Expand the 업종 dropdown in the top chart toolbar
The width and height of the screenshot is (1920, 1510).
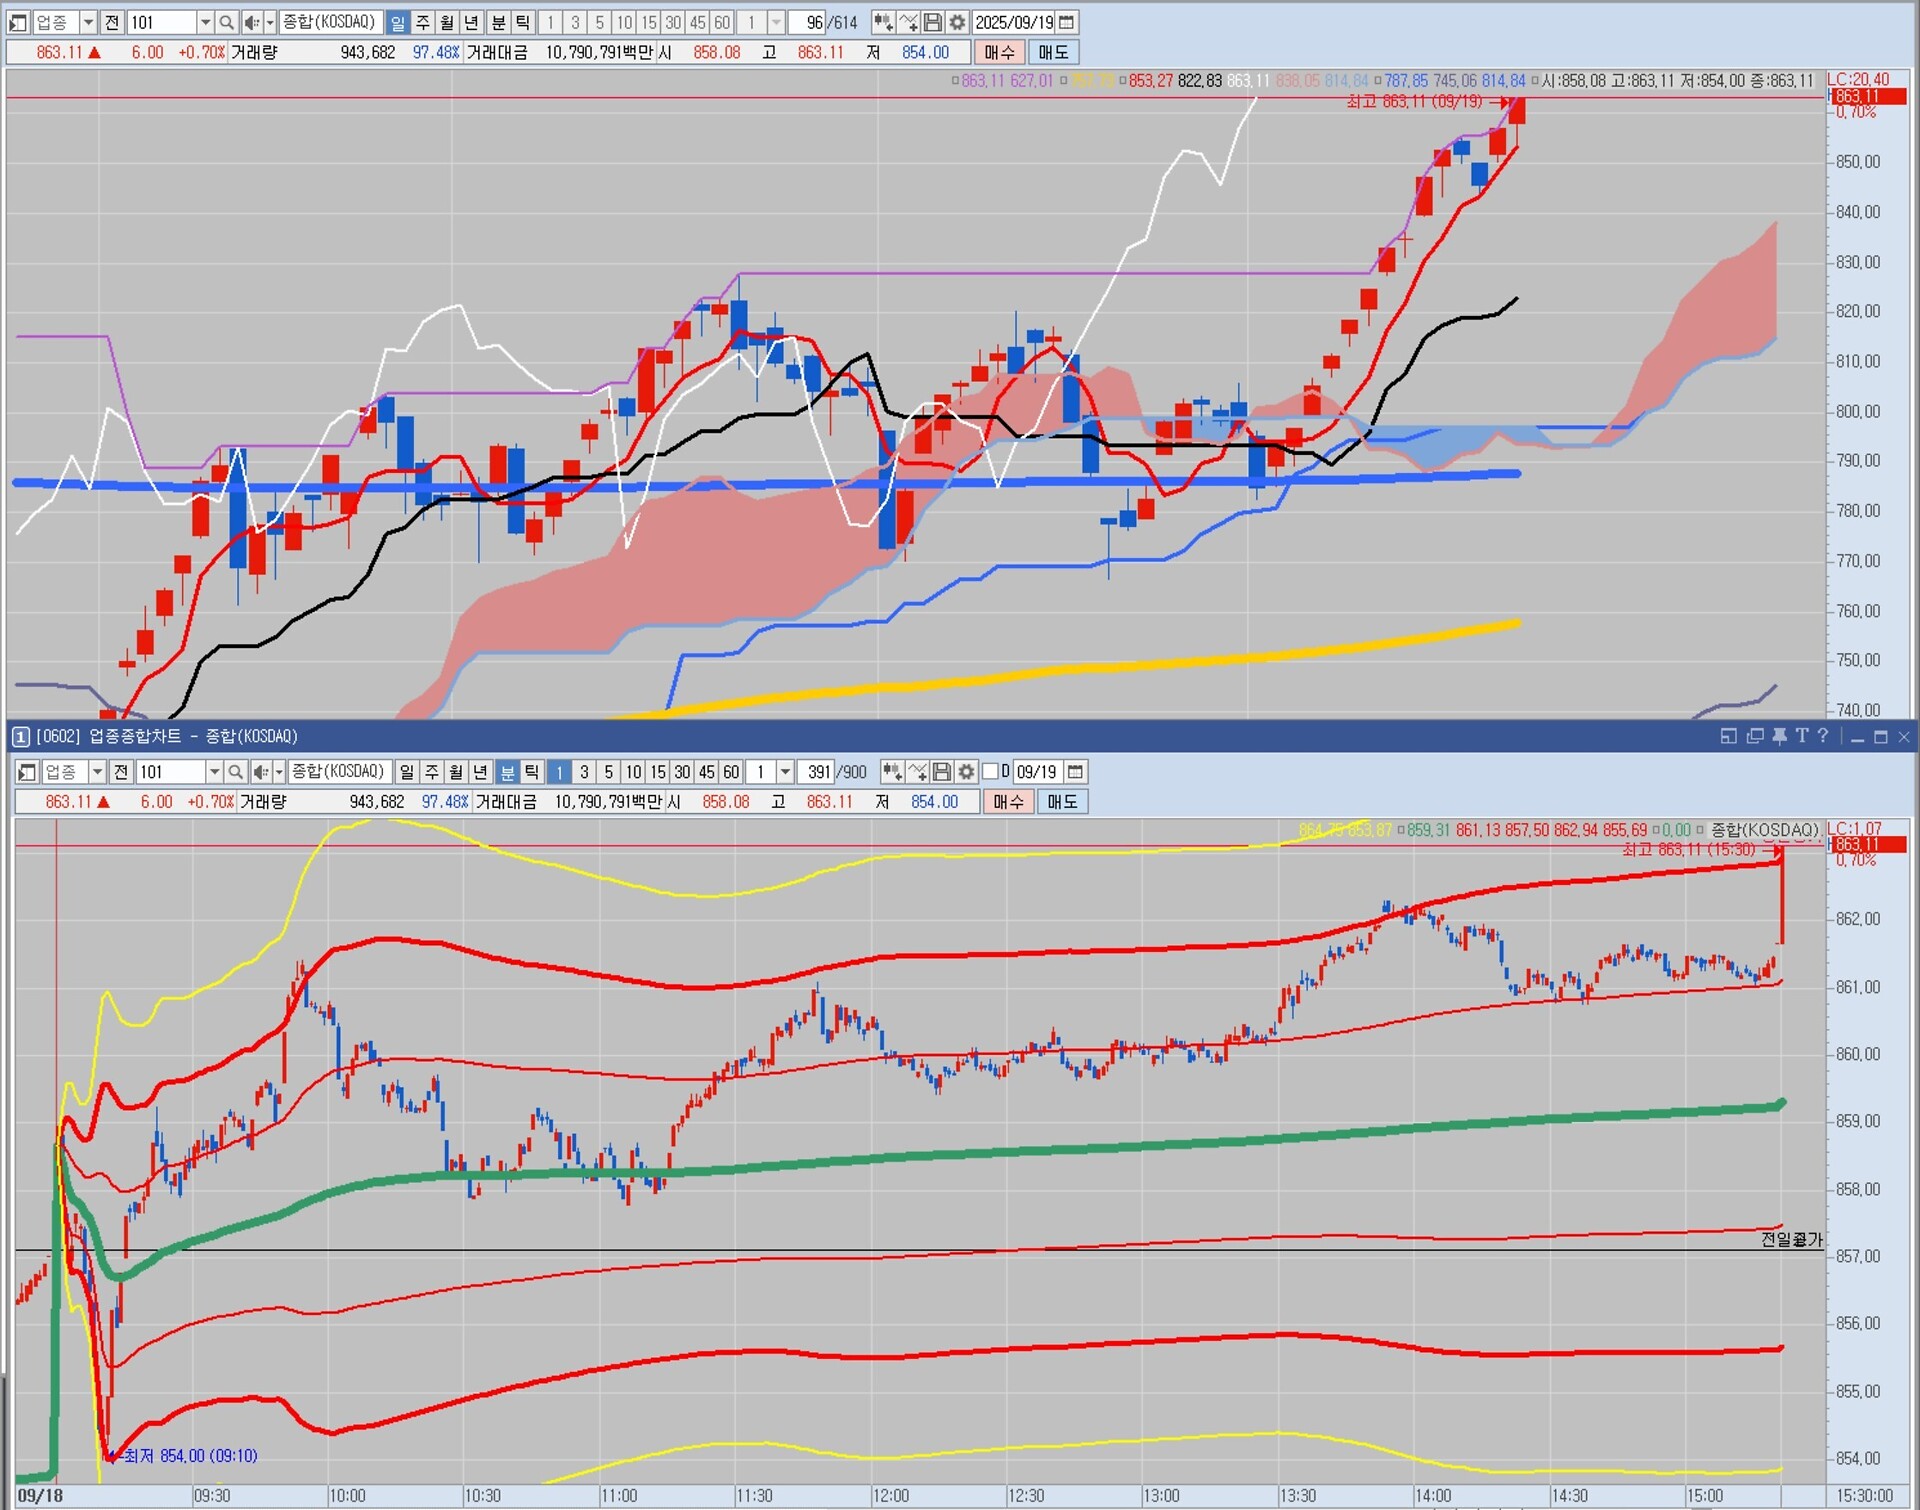tap(88, 22)
